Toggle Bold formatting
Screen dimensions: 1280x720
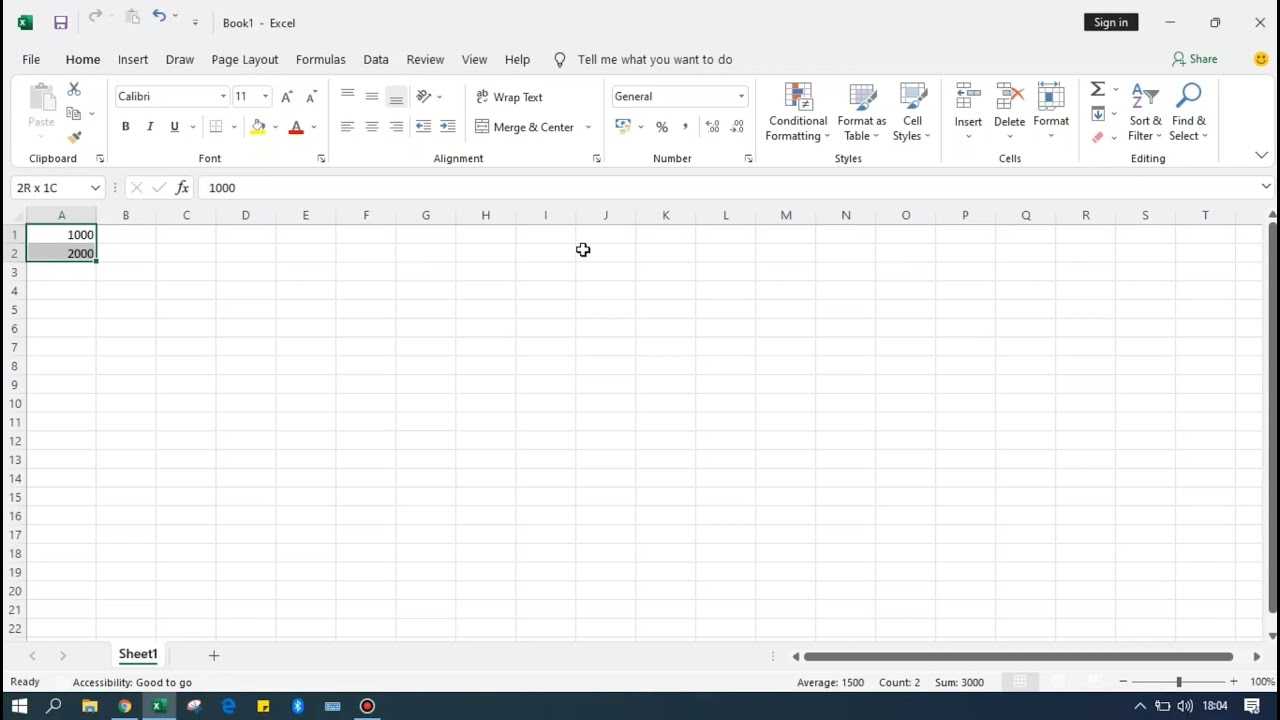126,127
